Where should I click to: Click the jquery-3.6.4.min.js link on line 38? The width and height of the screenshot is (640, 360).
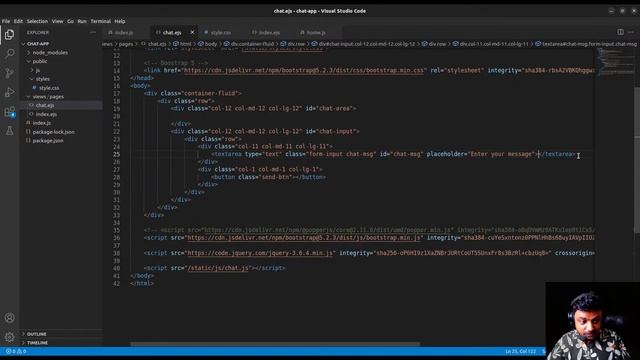pyautogui.click(x=260, y=253)
